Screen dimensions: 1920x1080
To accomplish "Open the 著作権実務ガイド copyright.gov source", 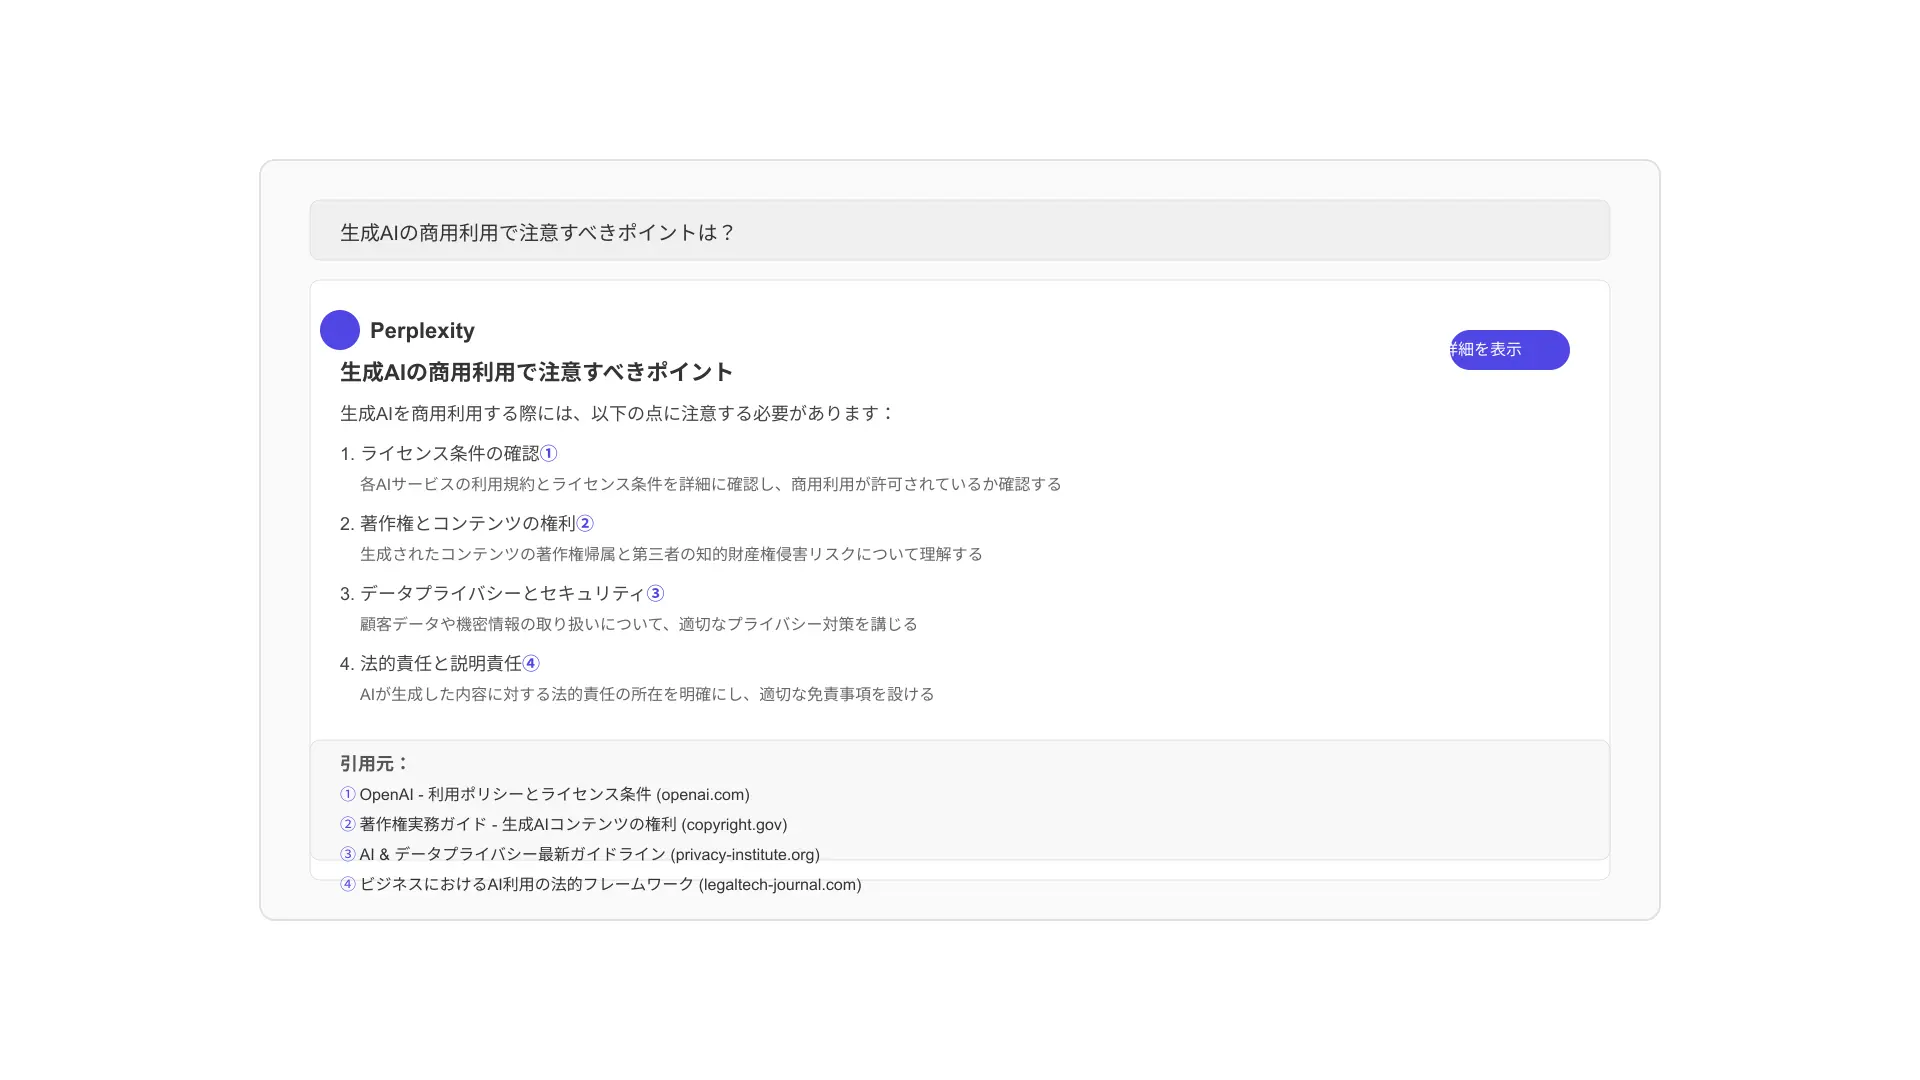I will point(573,825).
